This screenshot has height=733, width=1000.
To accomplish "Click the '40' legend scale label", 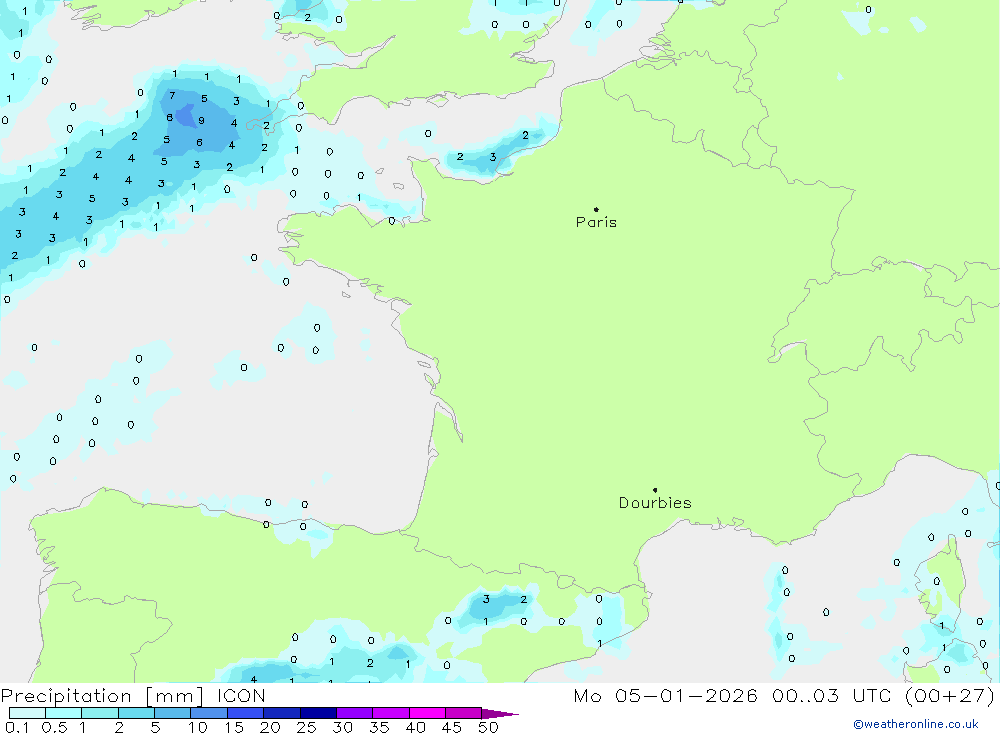I will click(415, 727).
